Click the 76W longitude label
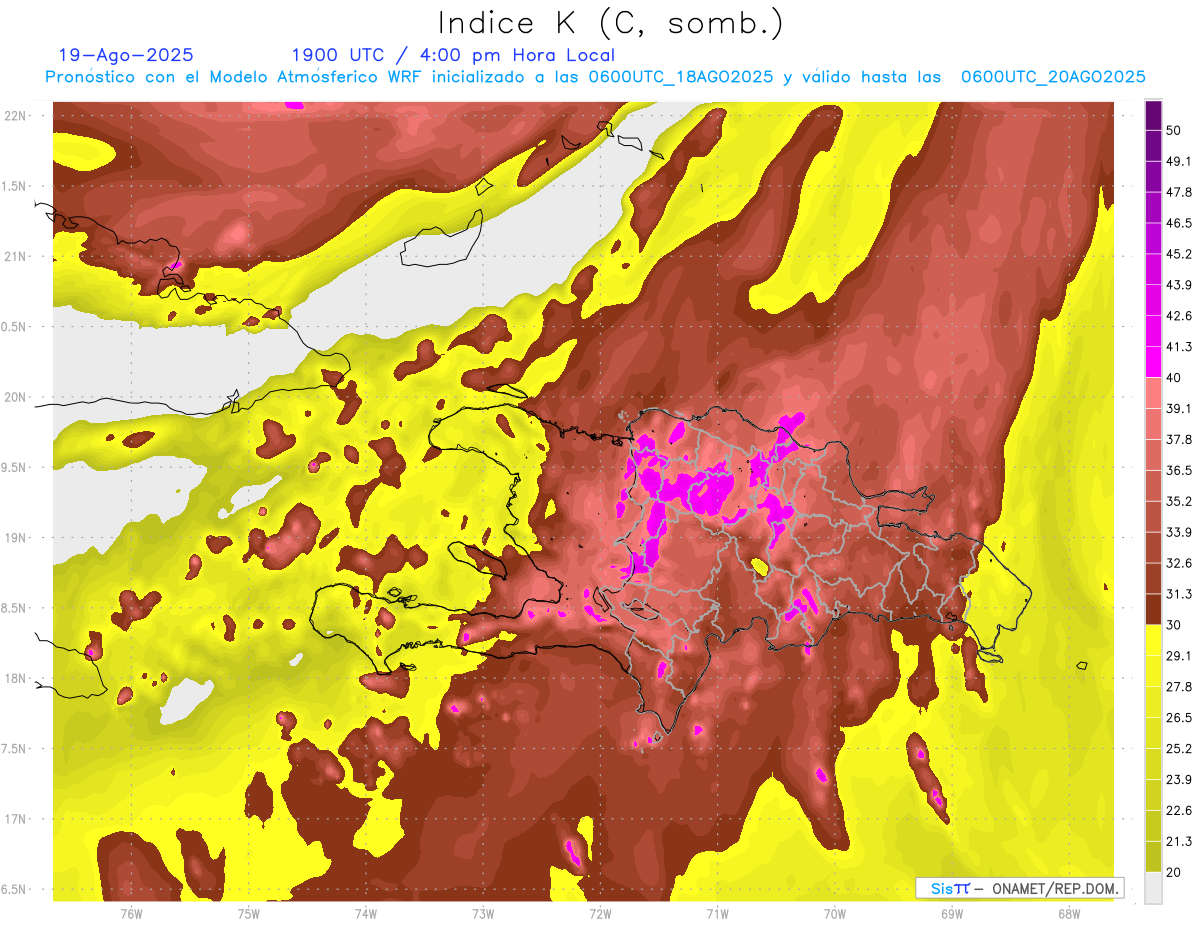The height and width of the screenshot is (927, 1200). click(131, 914)
